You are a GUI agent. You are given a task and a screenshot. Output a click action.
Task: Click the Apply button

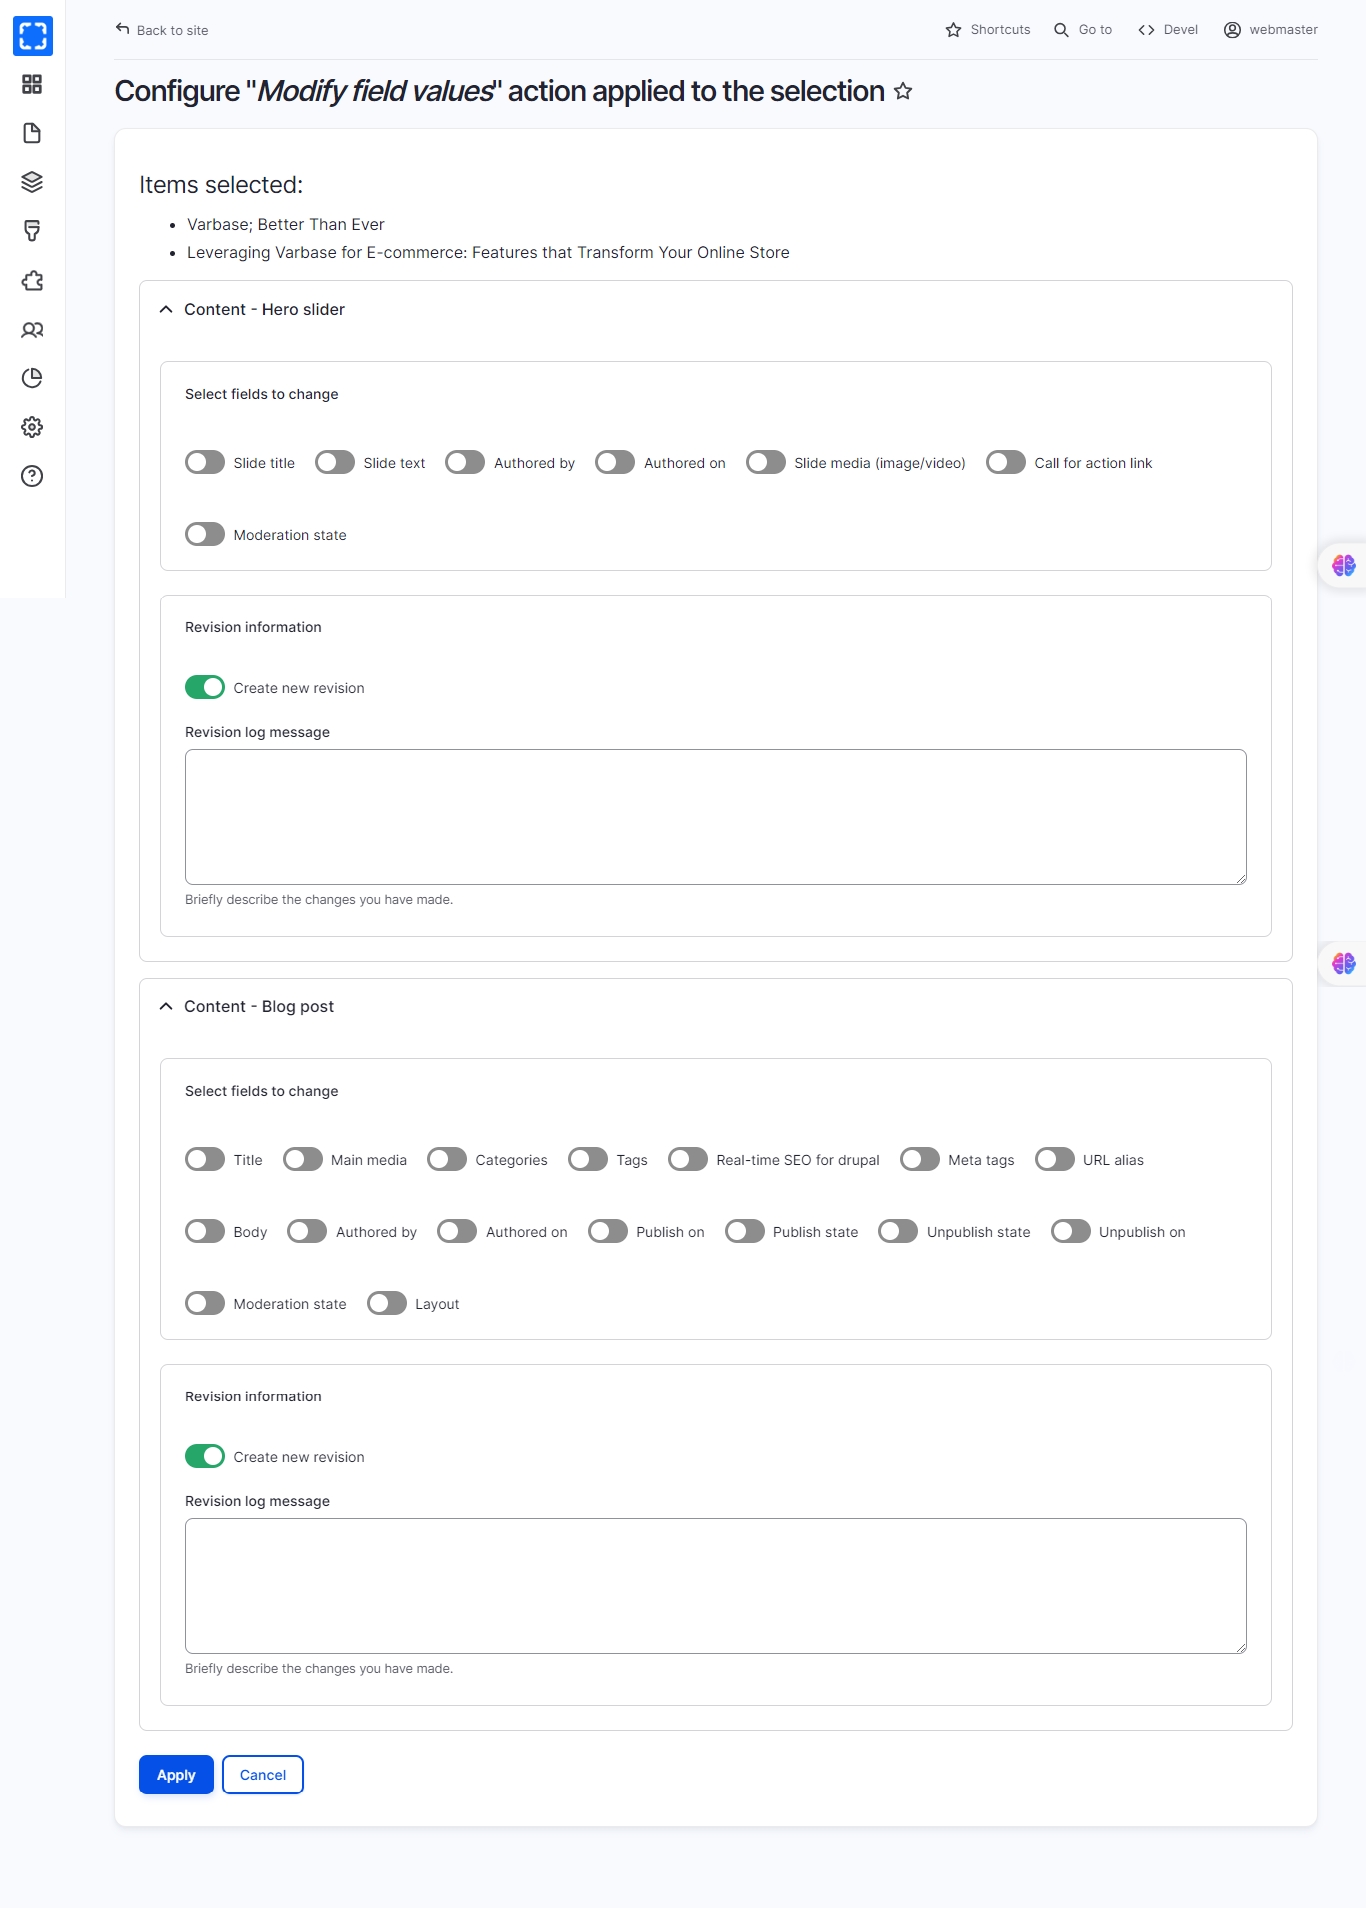[176, 1775]
